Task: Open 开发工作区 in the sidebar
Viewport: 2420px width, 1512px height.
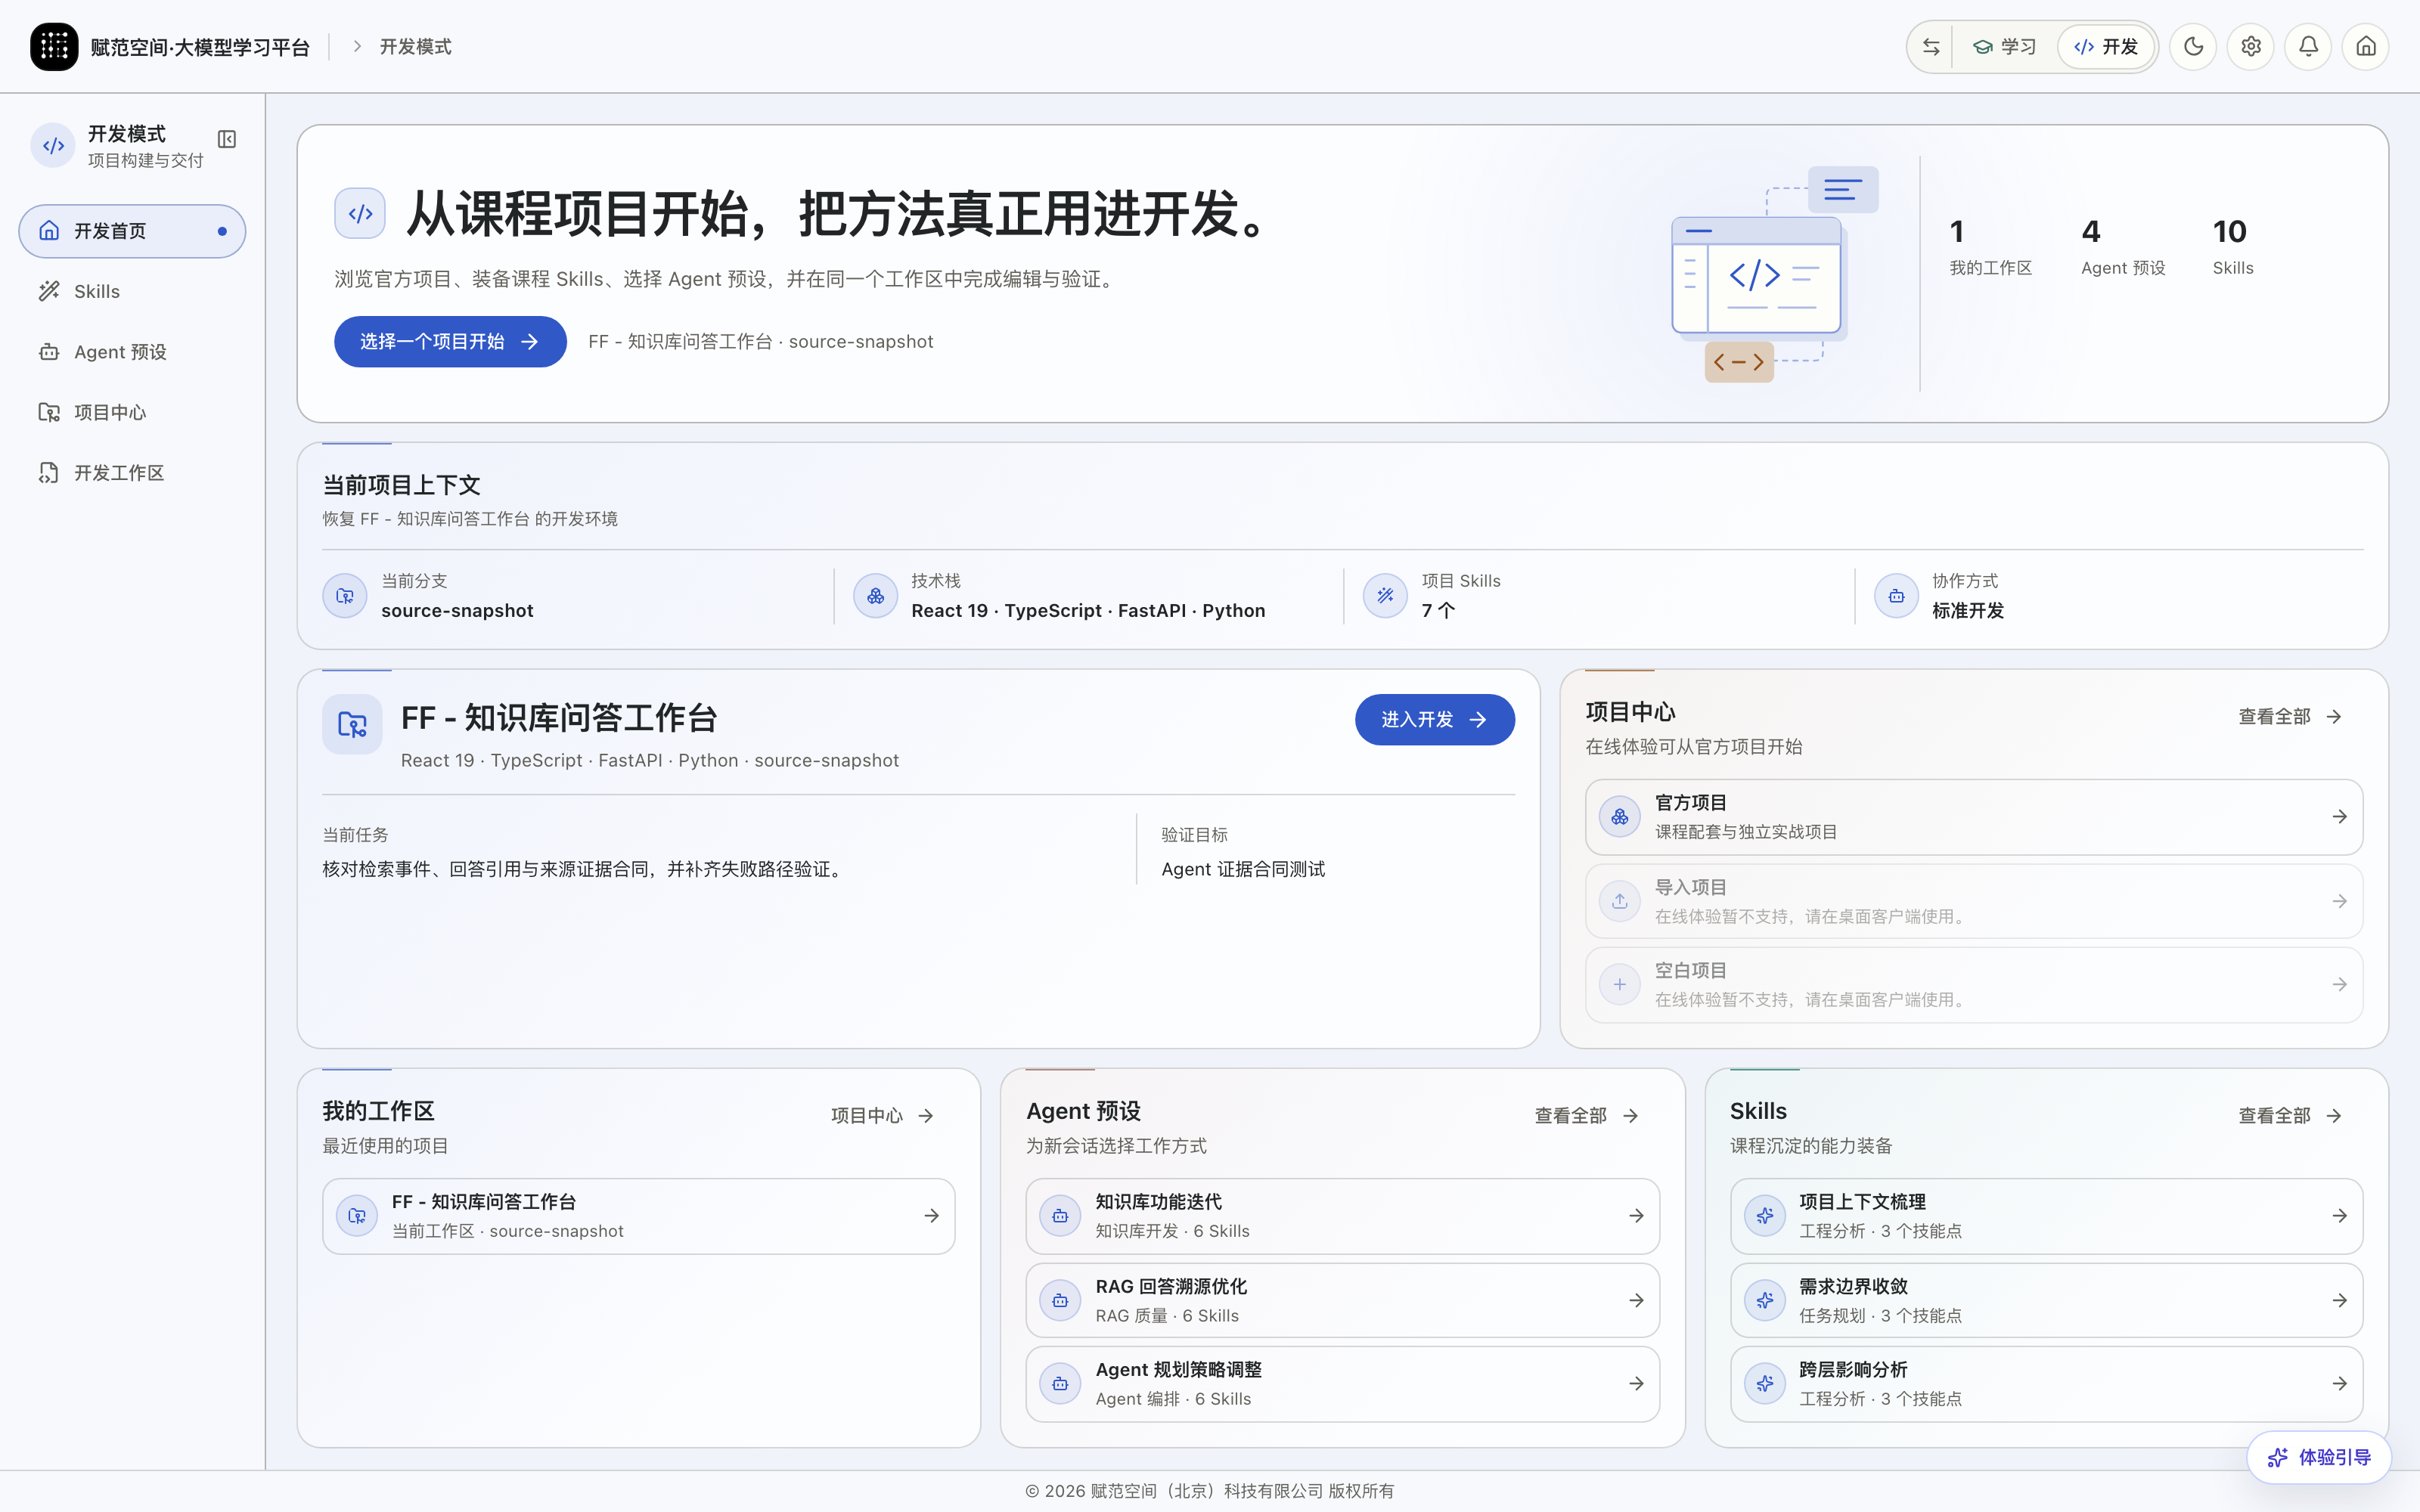Action: (x=132, y=473)
